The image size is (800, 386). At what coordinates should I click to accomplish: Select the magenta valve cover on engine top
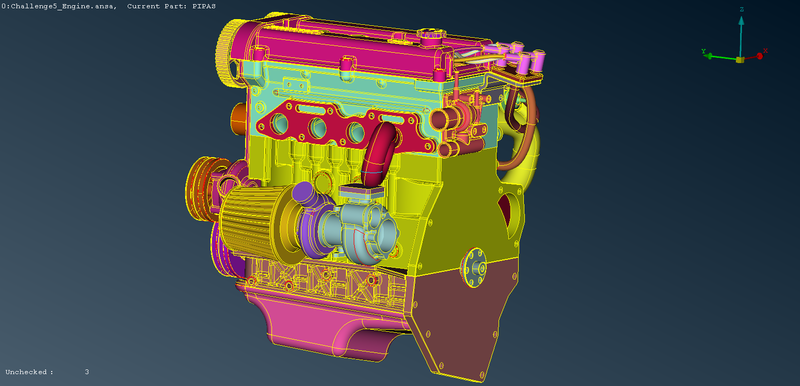[347, 47]
